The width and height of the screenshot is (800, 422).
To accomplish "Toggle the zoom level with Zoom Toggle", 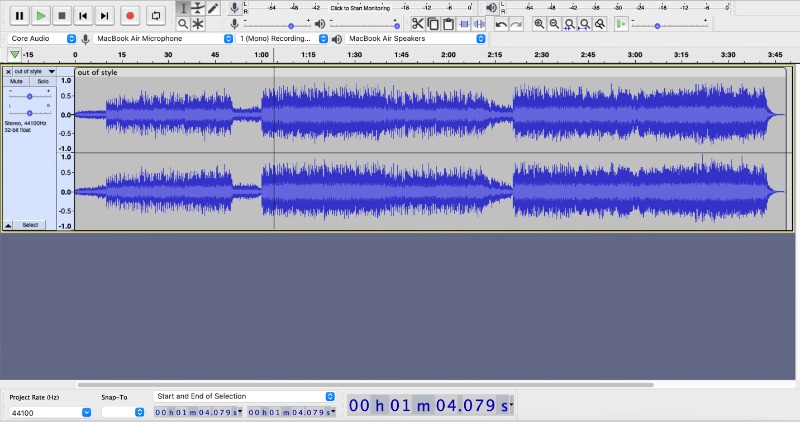I will pyautogui.click(x=600, y=24).
